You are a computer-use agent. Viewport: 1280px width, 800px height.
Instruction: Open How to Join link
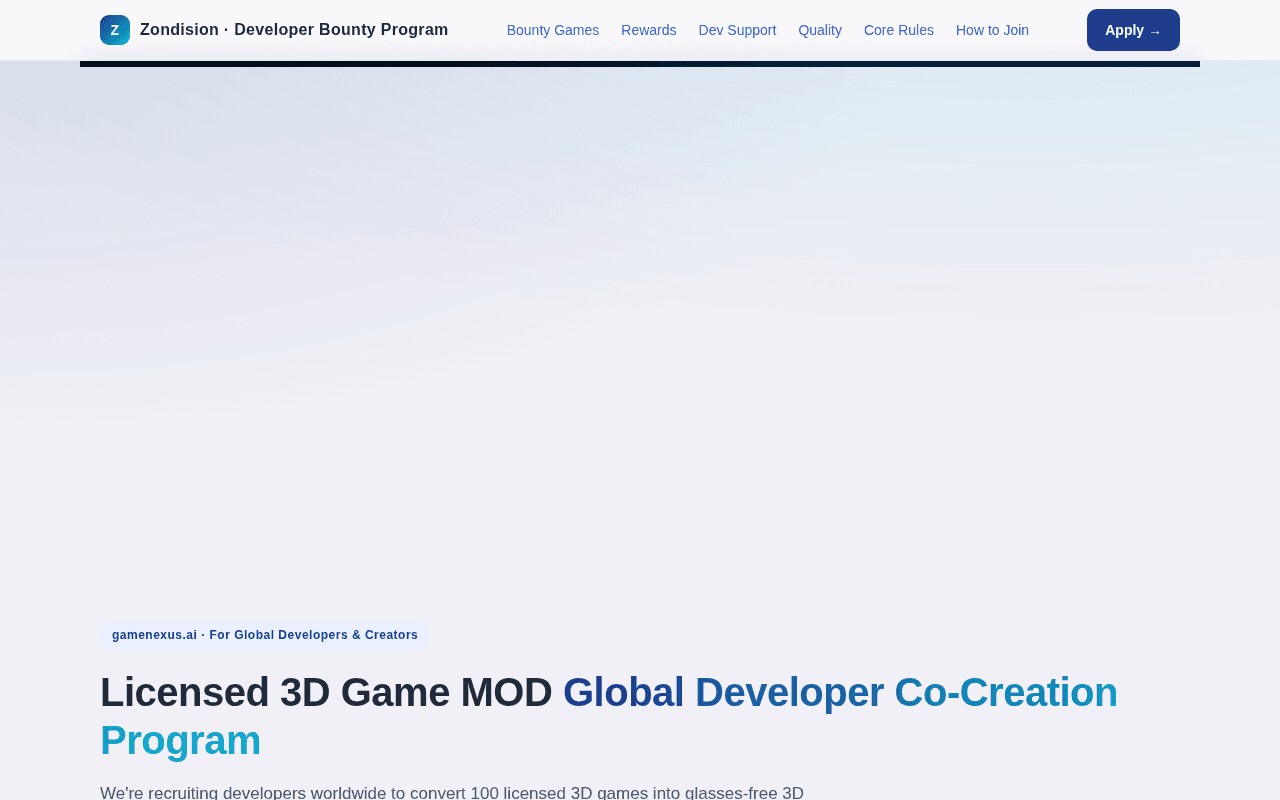pyautogui.click(x=992, y=30)
